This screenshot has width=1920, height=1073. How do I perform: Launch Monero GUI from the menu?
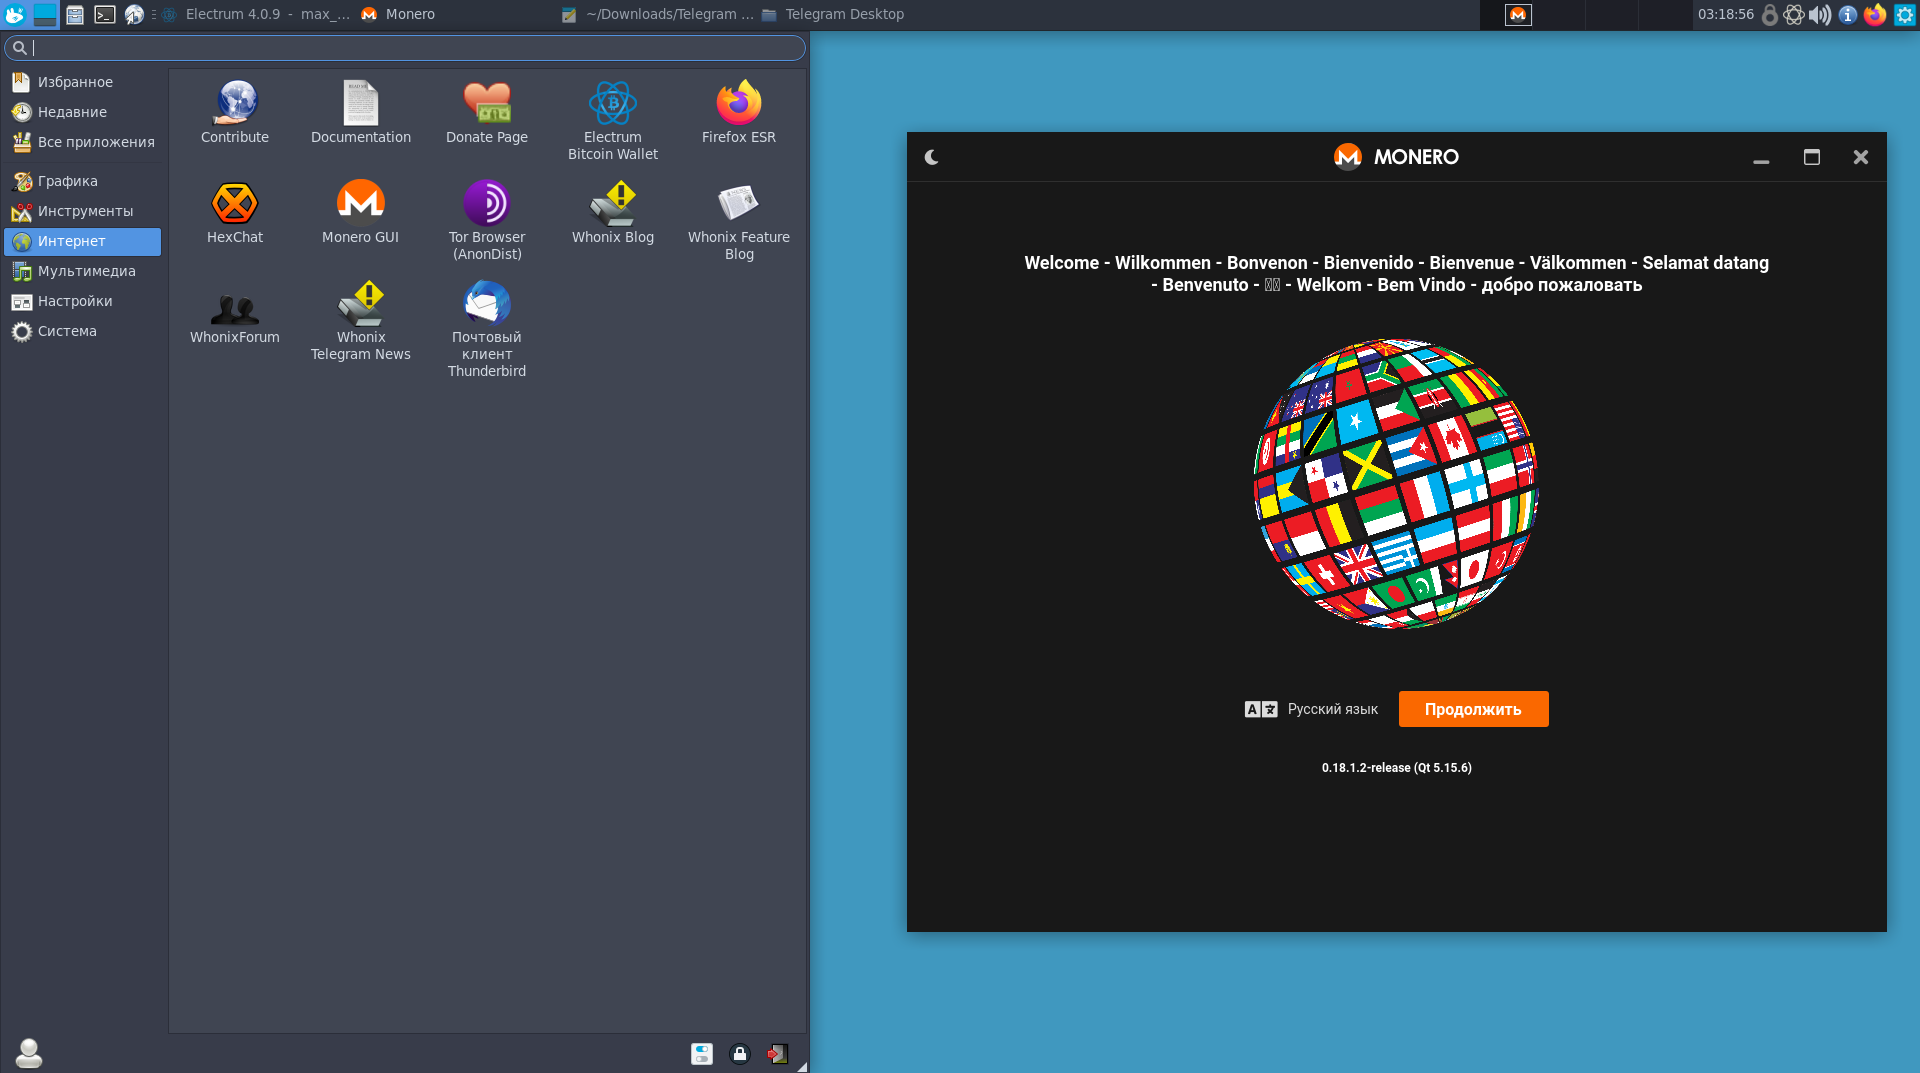coord(361,212)
